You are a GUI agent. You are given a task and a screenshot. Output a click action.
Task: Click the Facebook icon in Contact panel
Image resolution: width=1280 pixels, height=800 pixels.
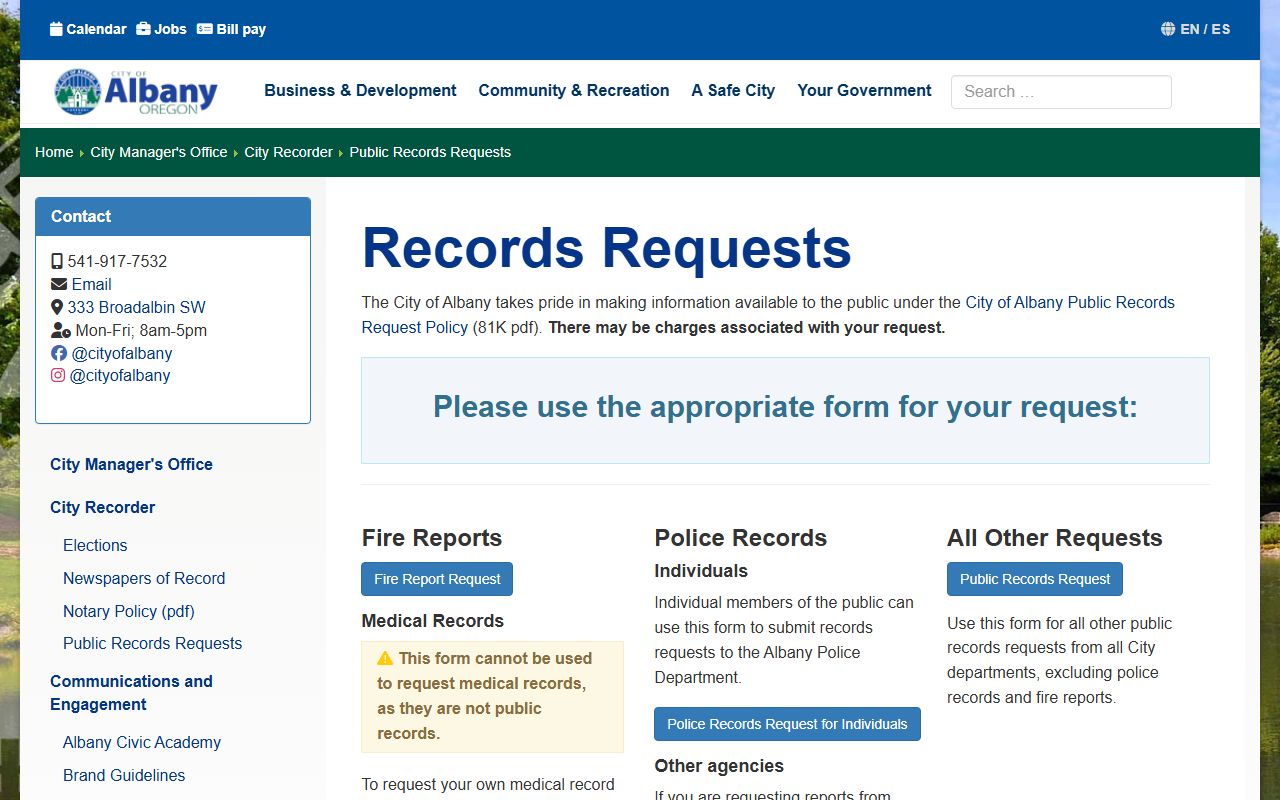[59, 353]
